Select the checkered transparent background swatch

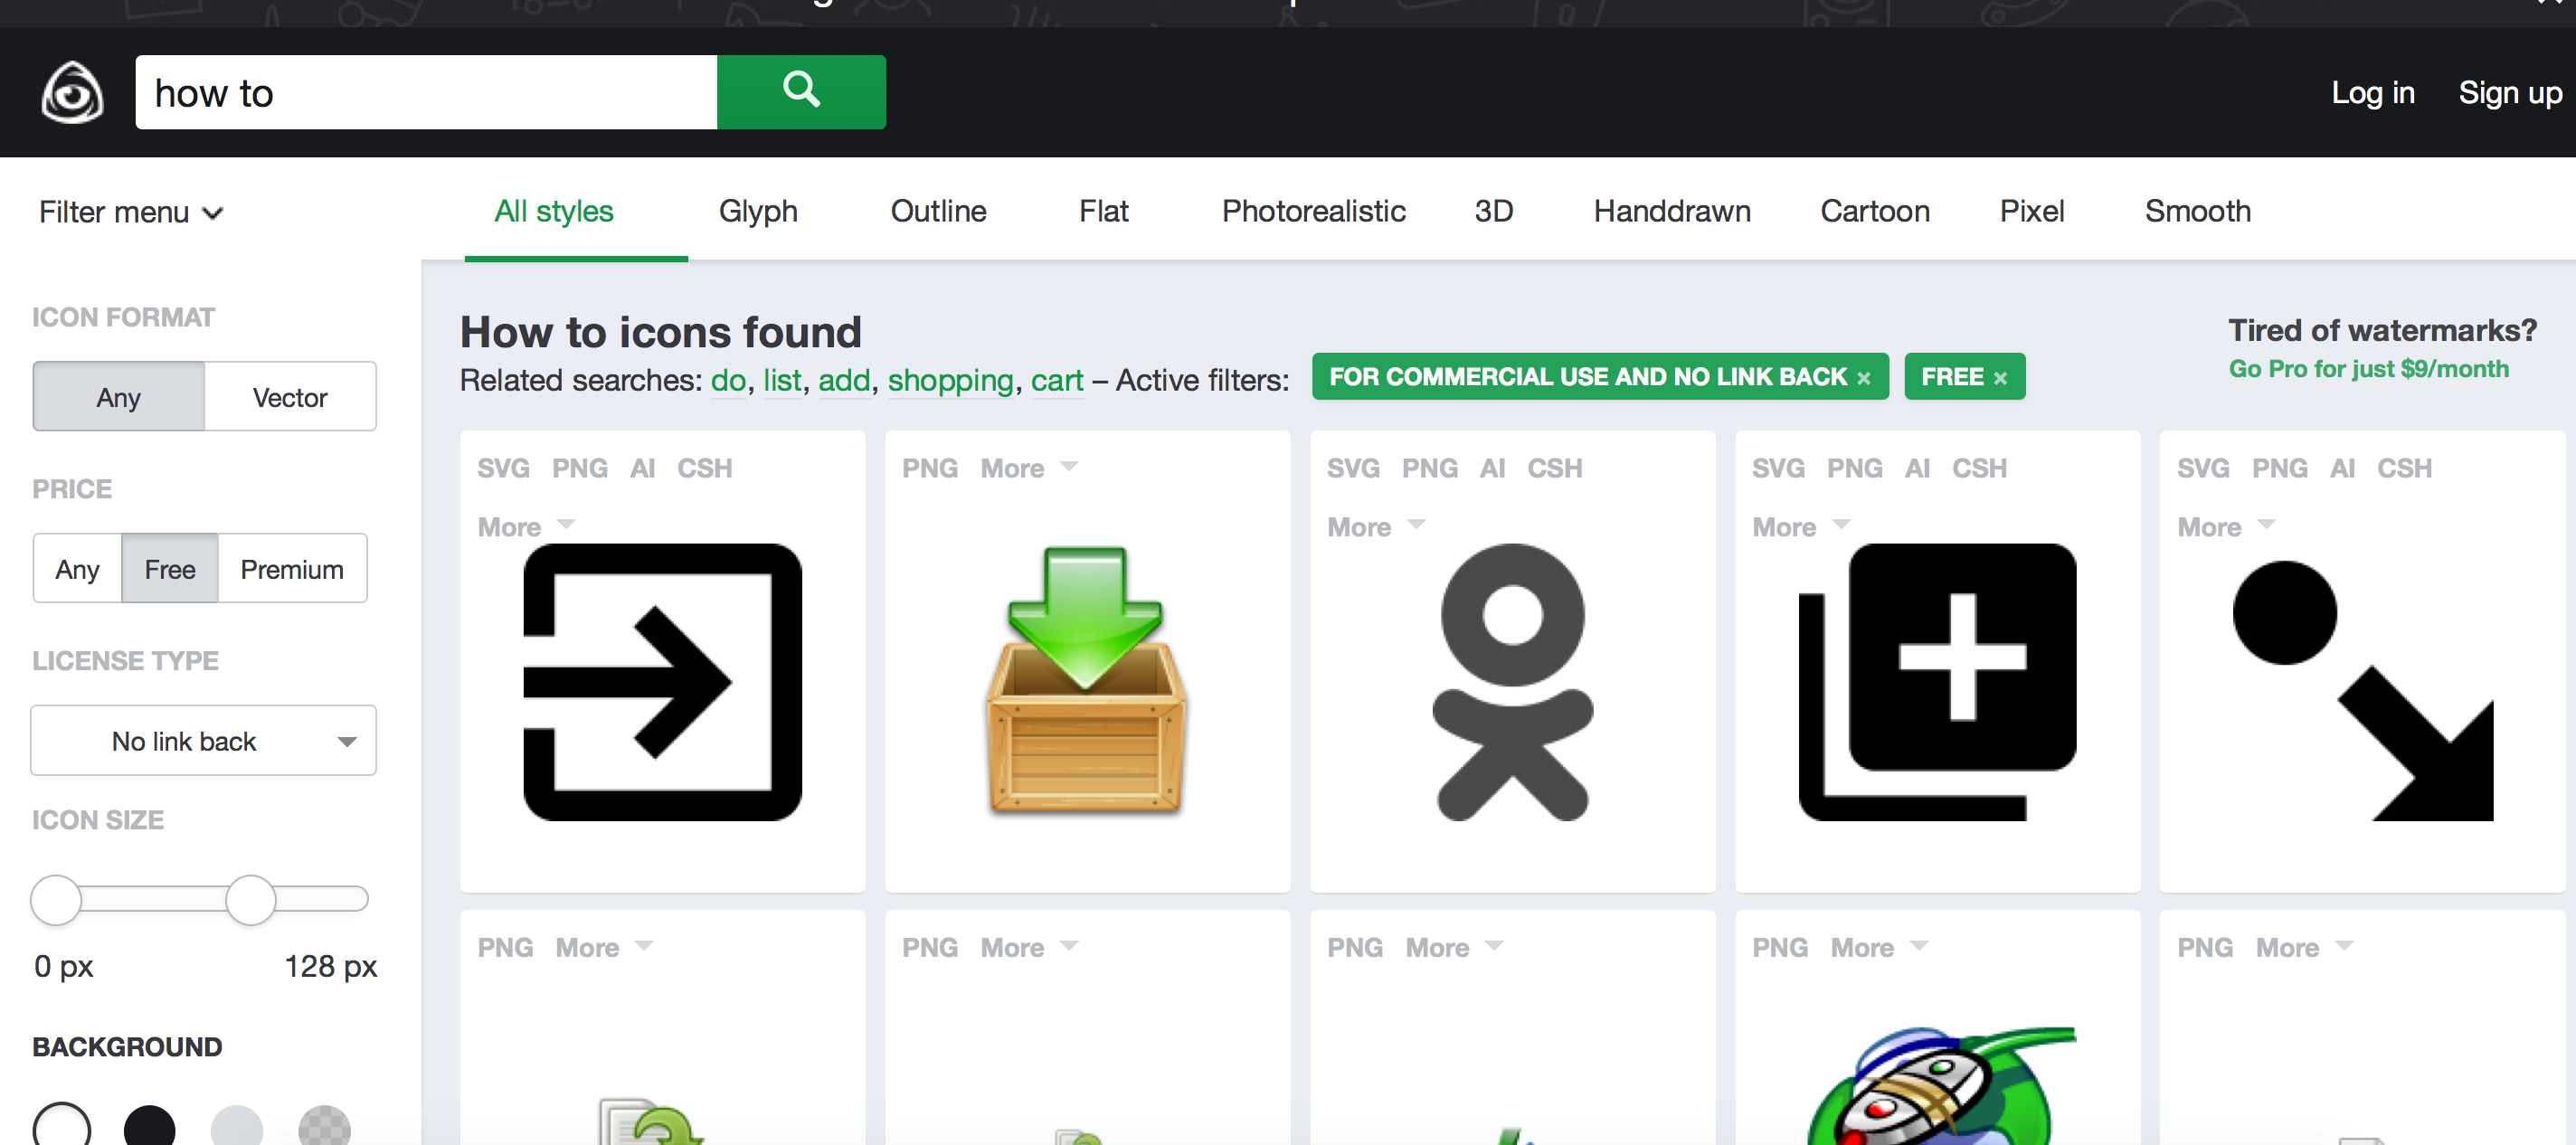coord(325,1126)
